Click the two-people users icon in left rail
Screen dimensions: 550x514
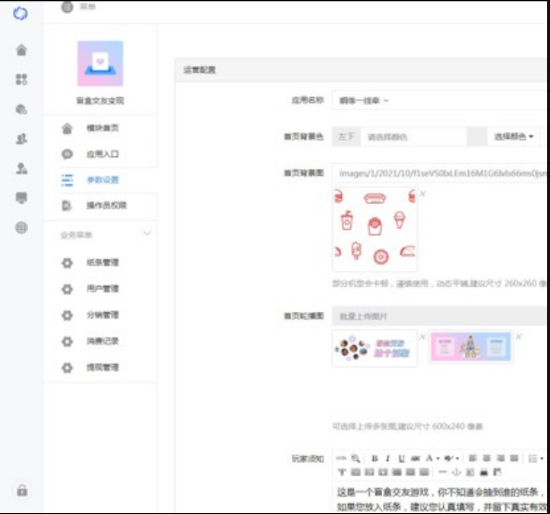[x=21, y=139]
